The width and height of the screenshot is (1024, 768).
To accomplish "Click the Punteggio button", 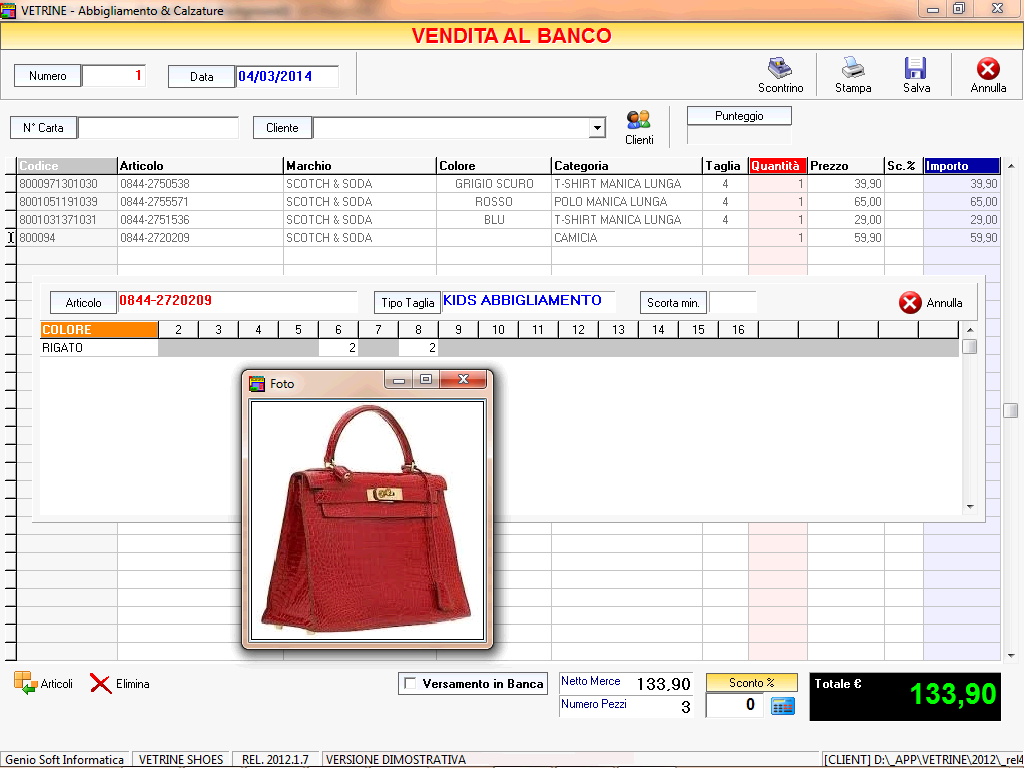I will coord(739,116).
